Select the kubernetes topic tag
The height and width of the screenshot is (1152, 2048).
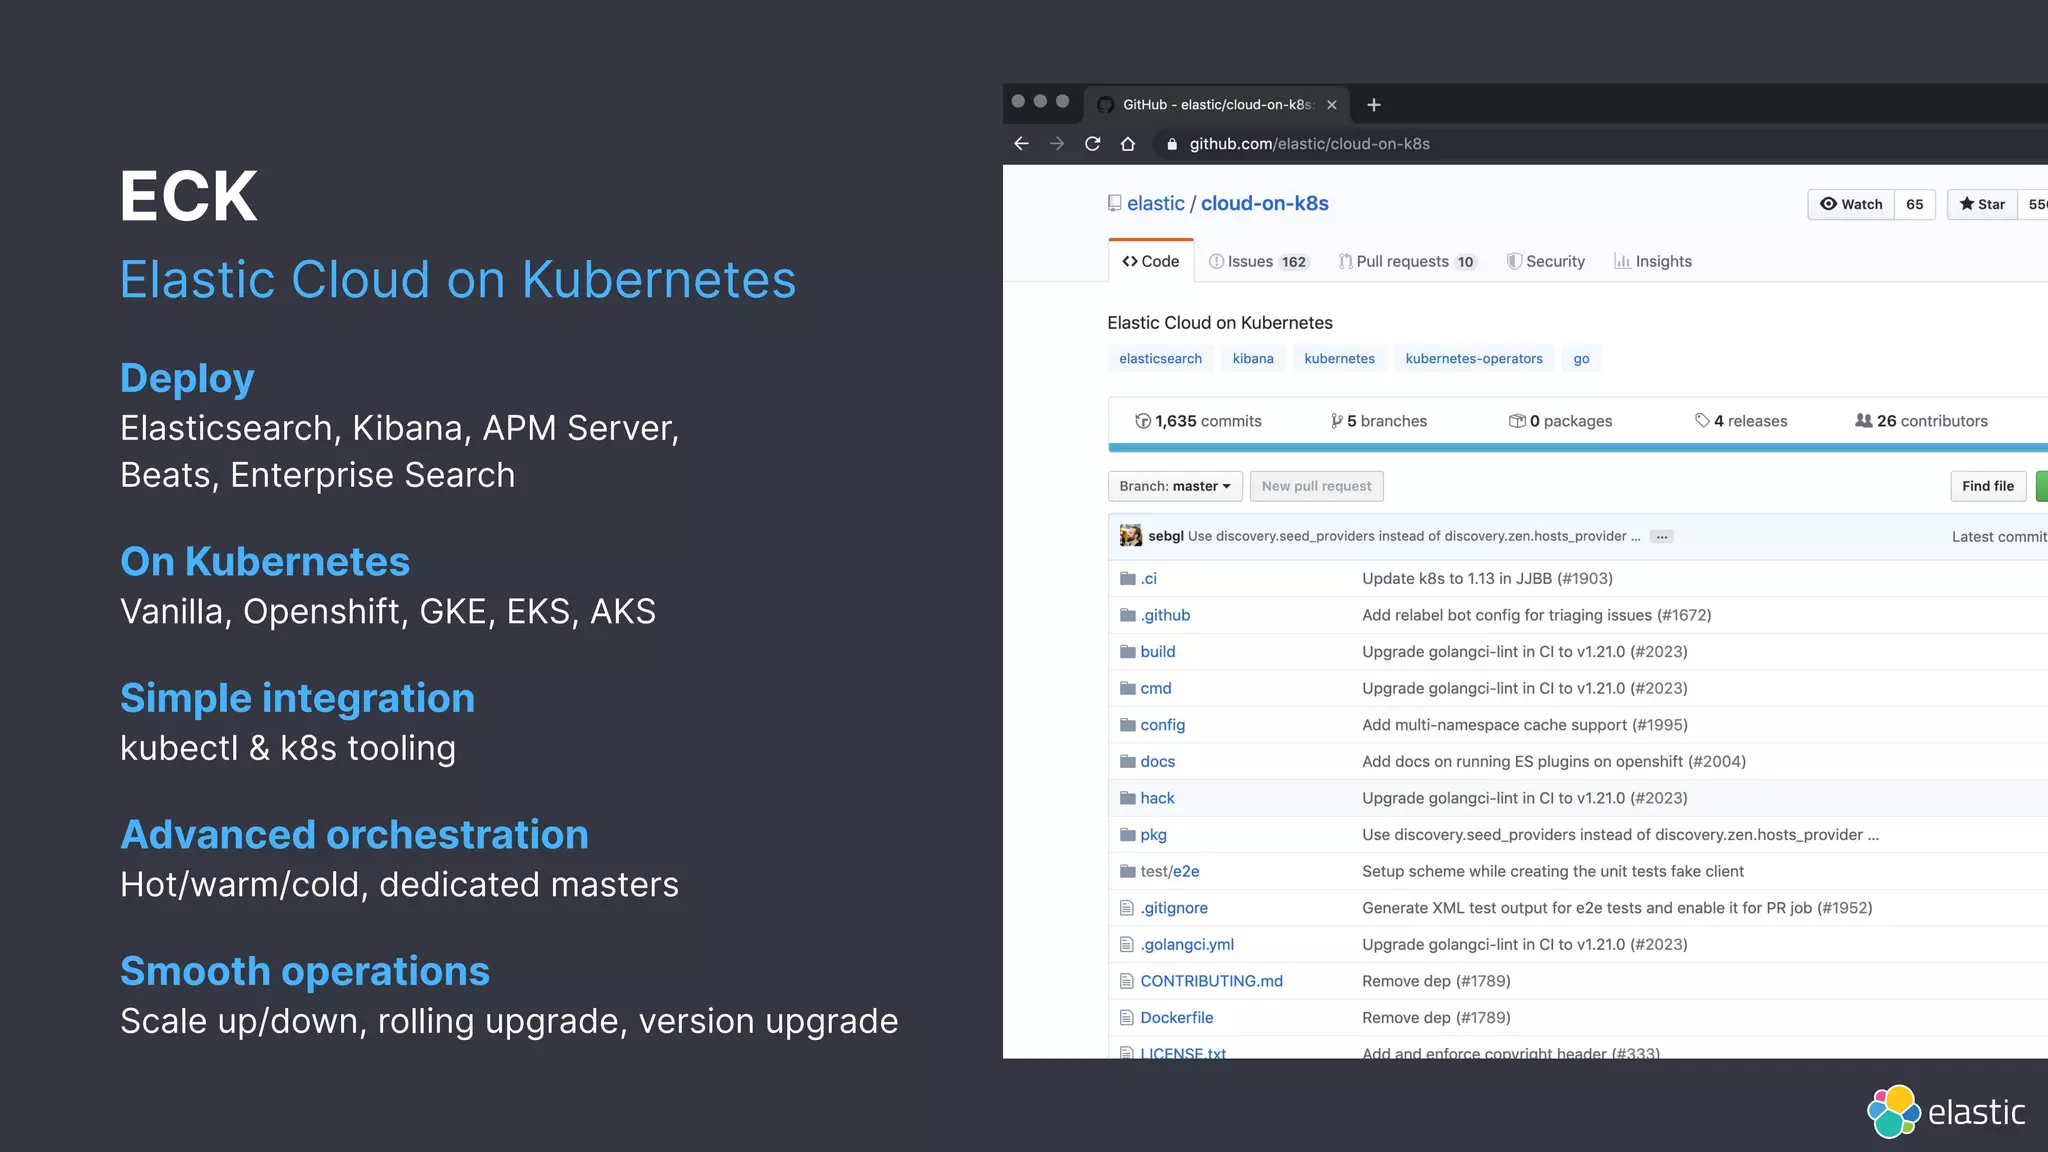coord(1339,359)
